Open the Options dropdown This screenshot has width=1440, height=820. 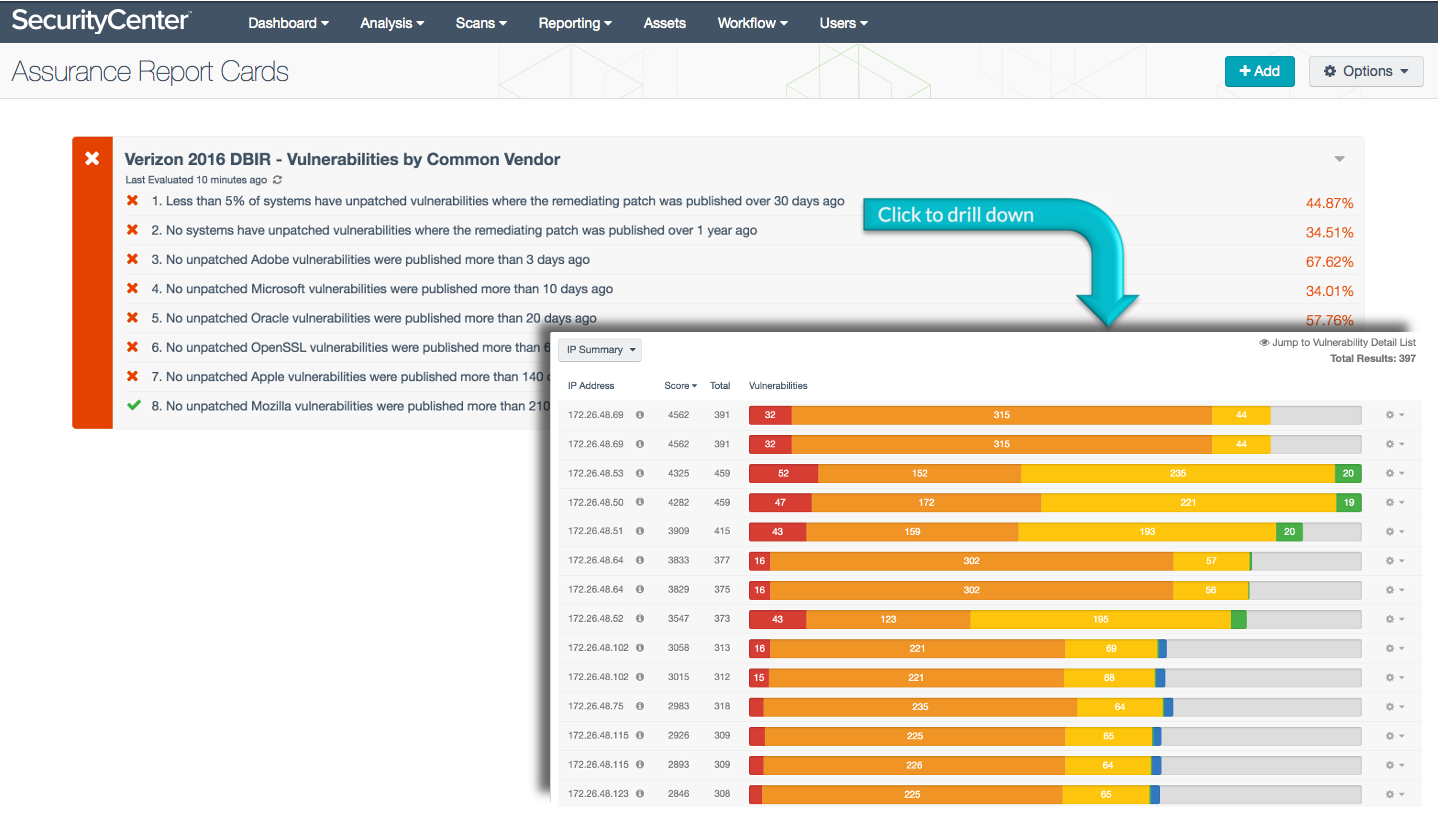(x=1366, y=71)
